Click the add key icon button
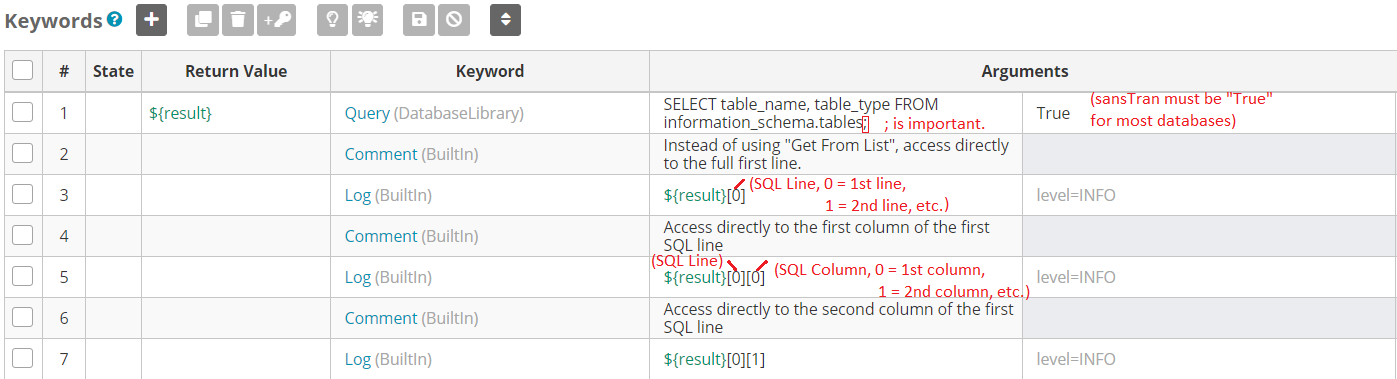 tap(277, 19)
